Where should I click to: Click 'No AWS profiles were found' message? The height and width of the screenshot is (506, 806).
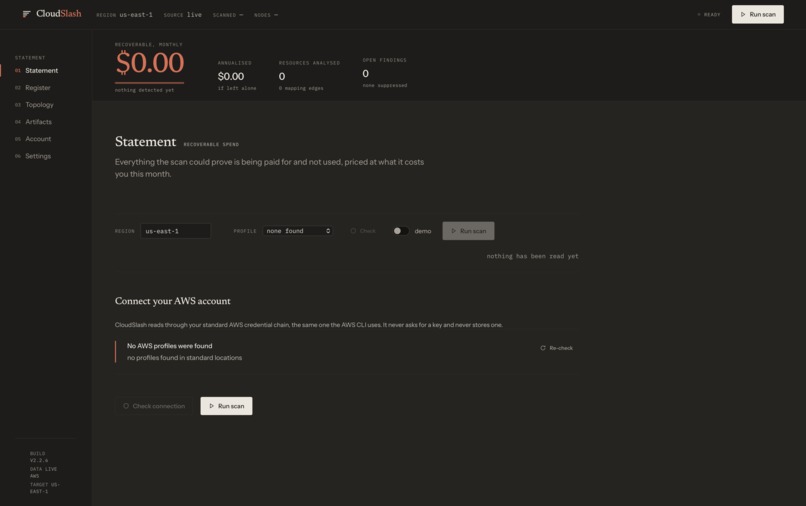[x=170, y=346]
